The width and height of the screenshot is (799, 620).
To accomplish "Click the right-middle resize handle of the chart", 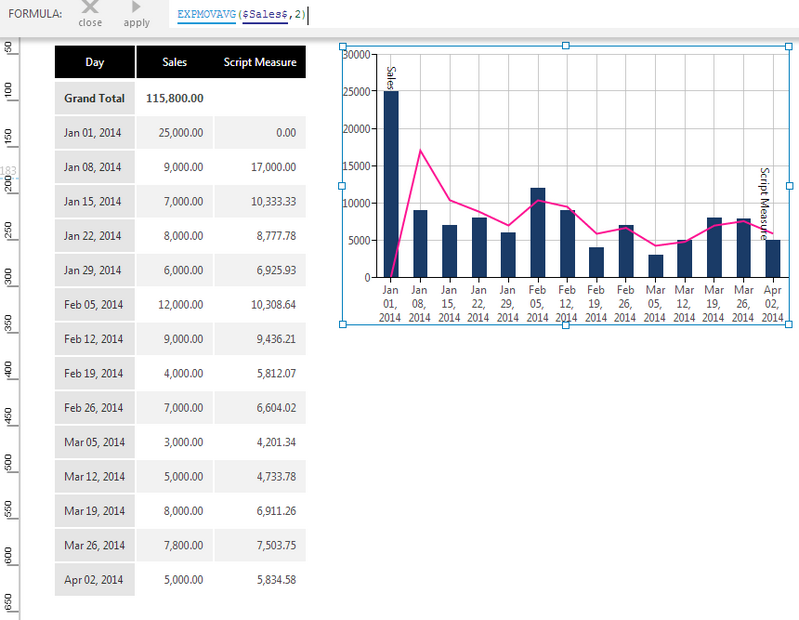I will pyautogui.click(x=789, y=186).
